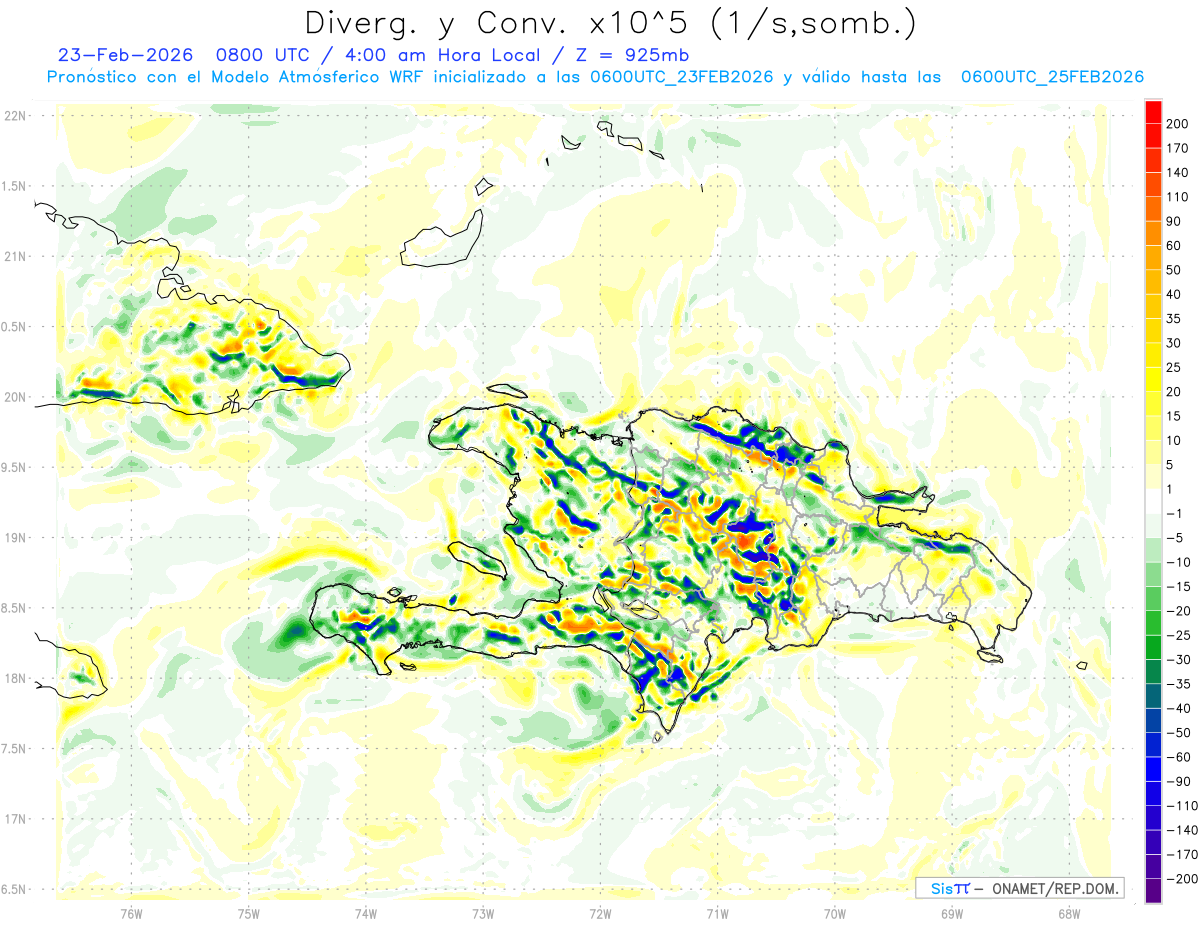Click the "73W" longitude label
1200x927 pixels.
tap(483, 913)
